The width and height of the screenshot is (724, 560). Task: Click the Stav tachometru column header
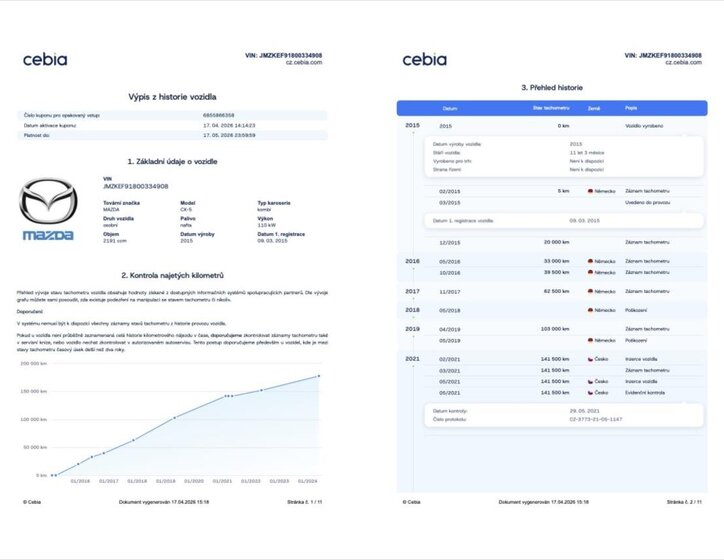[551, 108]
